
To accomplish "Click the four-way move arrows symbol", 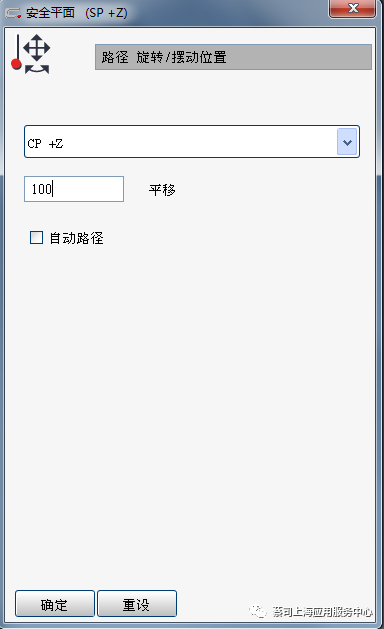I will (x=37, y=47).
